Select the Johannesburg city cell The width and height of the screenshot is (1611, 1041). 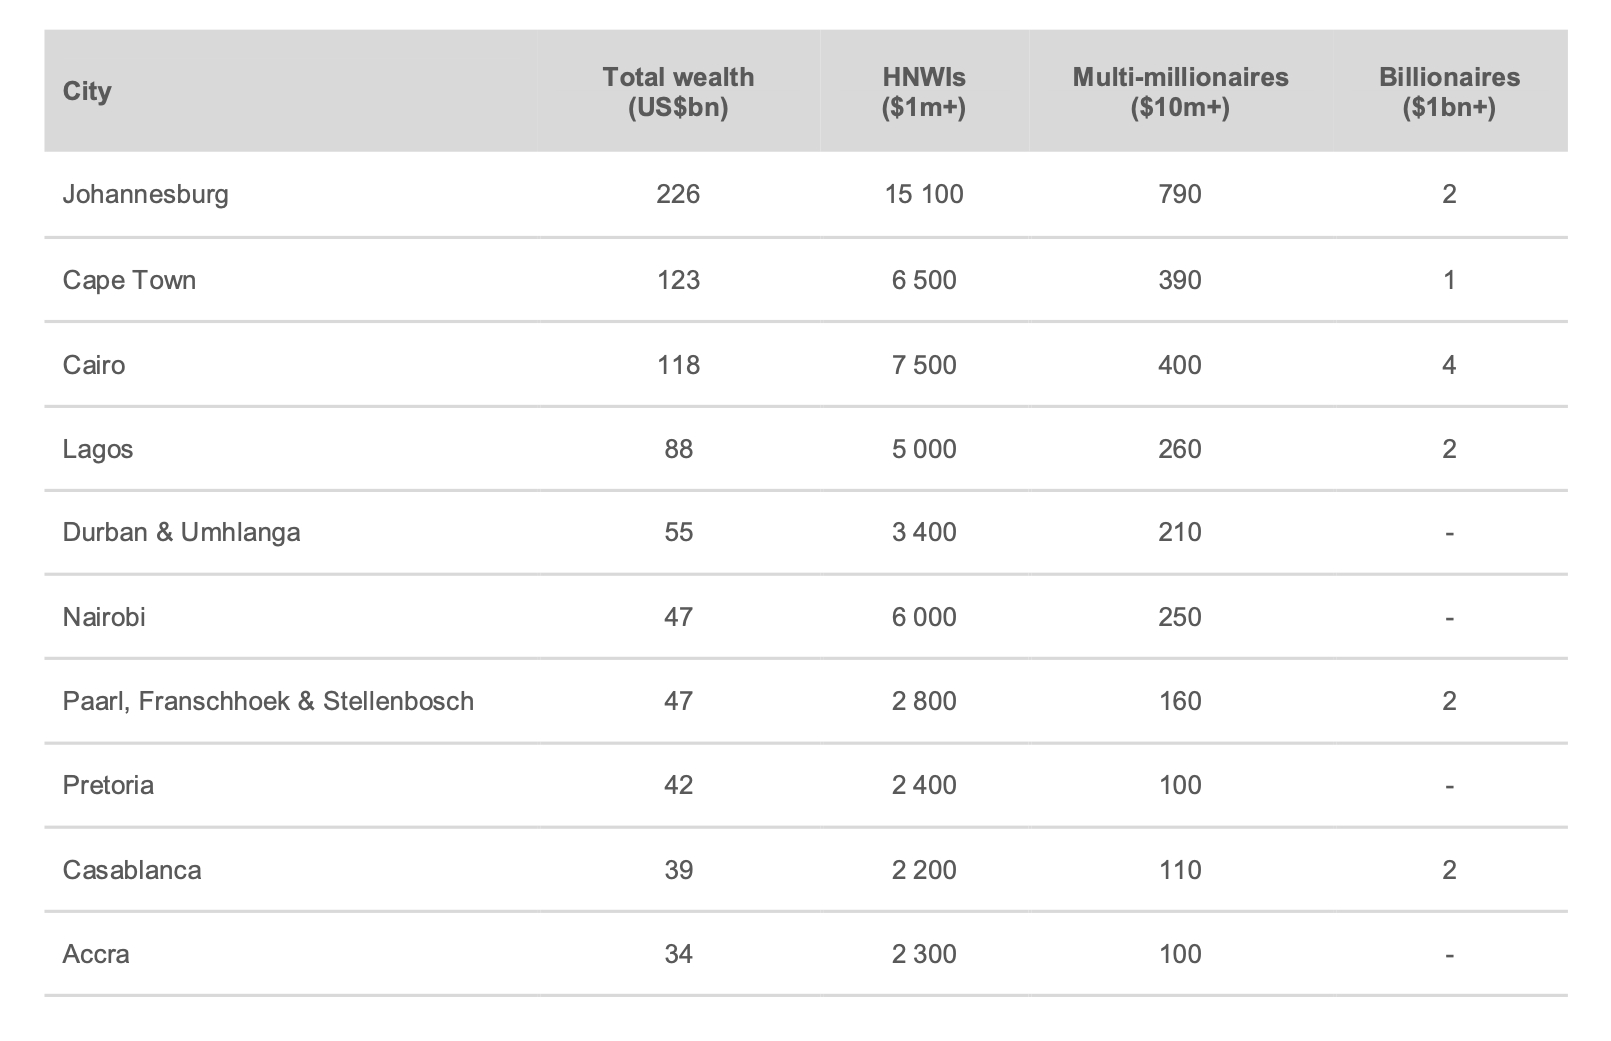point(146,194)
